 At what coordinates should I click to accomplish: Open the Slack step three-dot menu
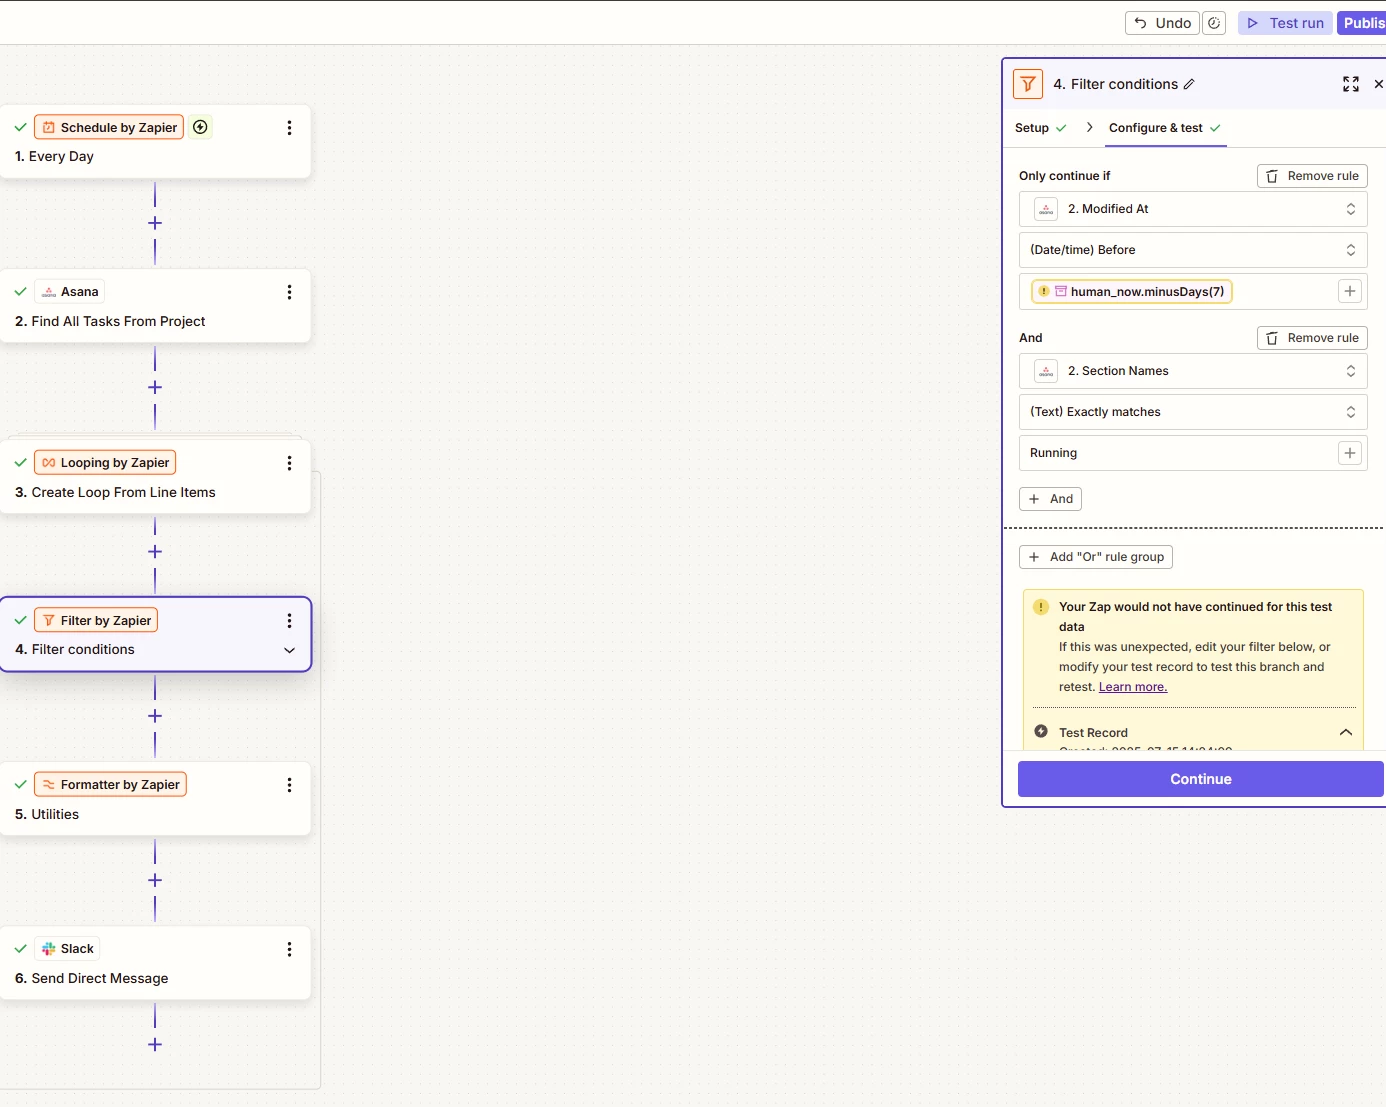(289, 949)
